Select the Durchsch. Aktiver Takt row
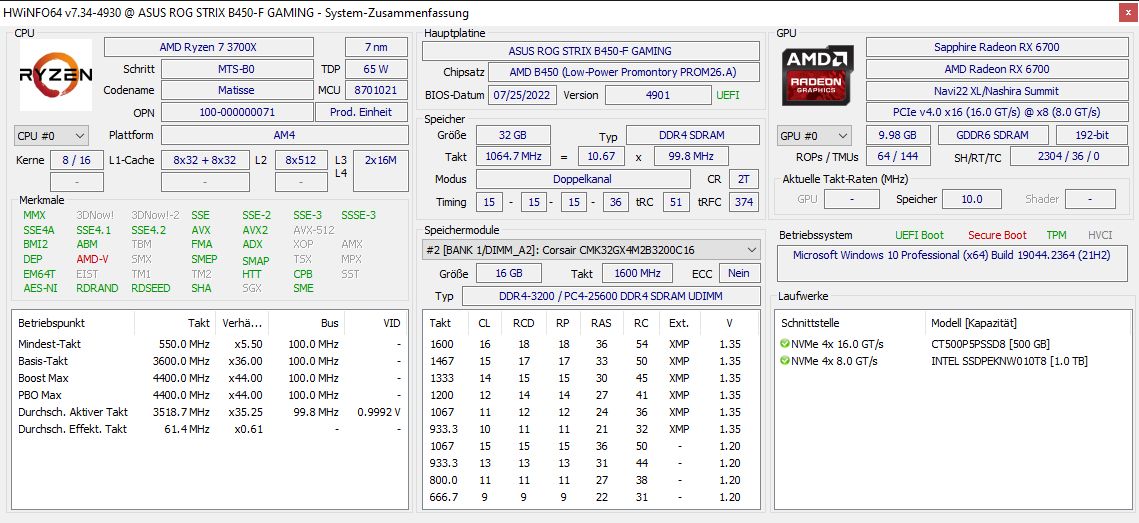 210,412
